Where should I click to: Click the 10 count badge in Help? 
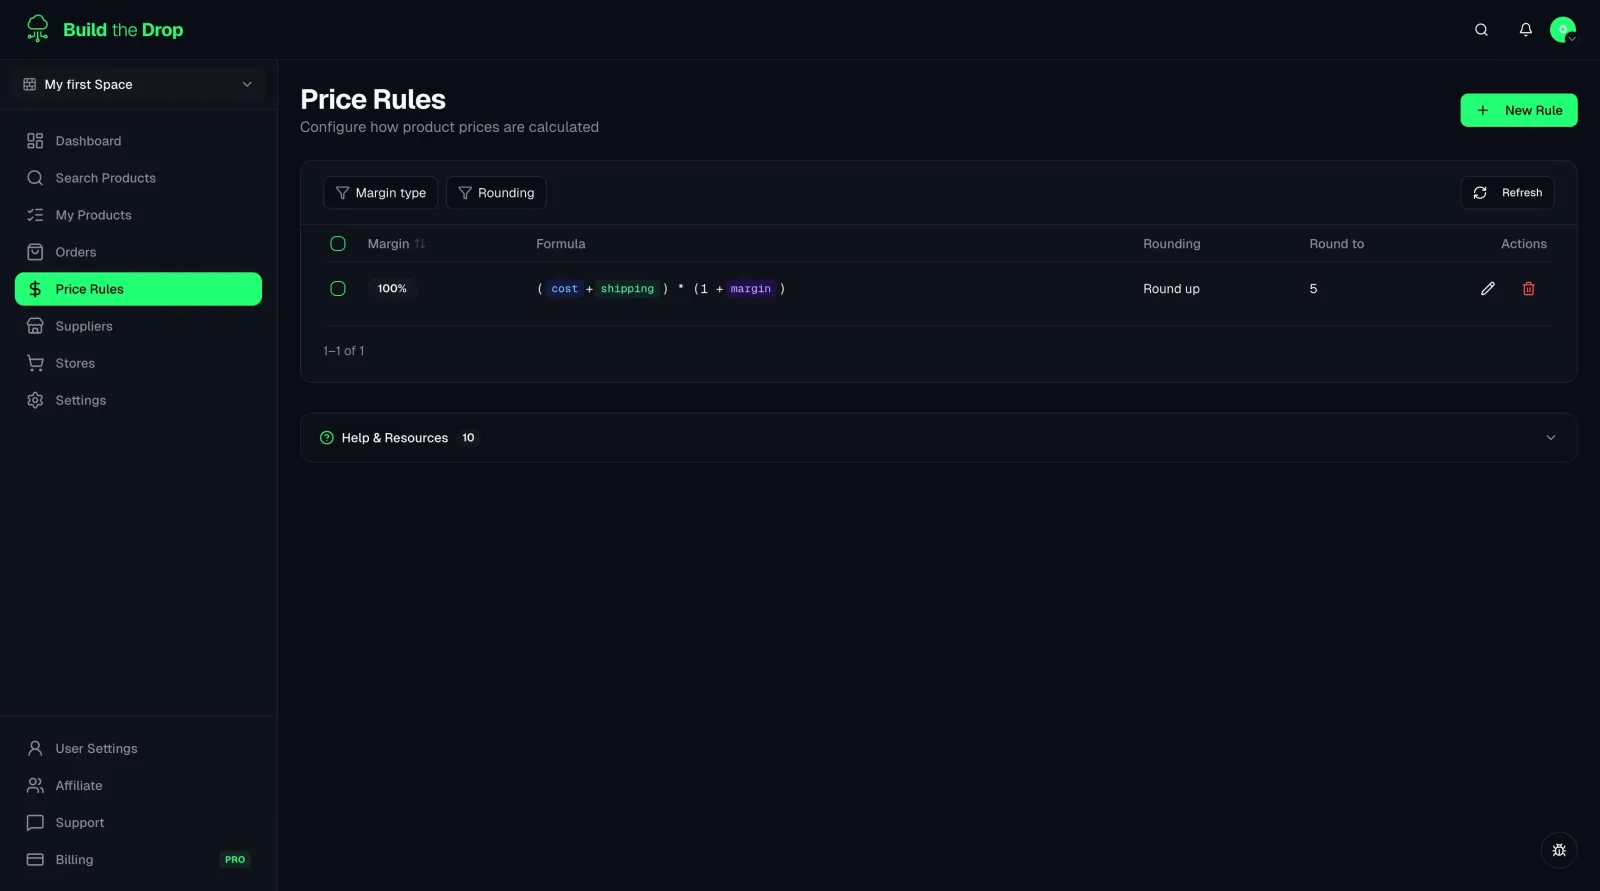tap(468, 438)
